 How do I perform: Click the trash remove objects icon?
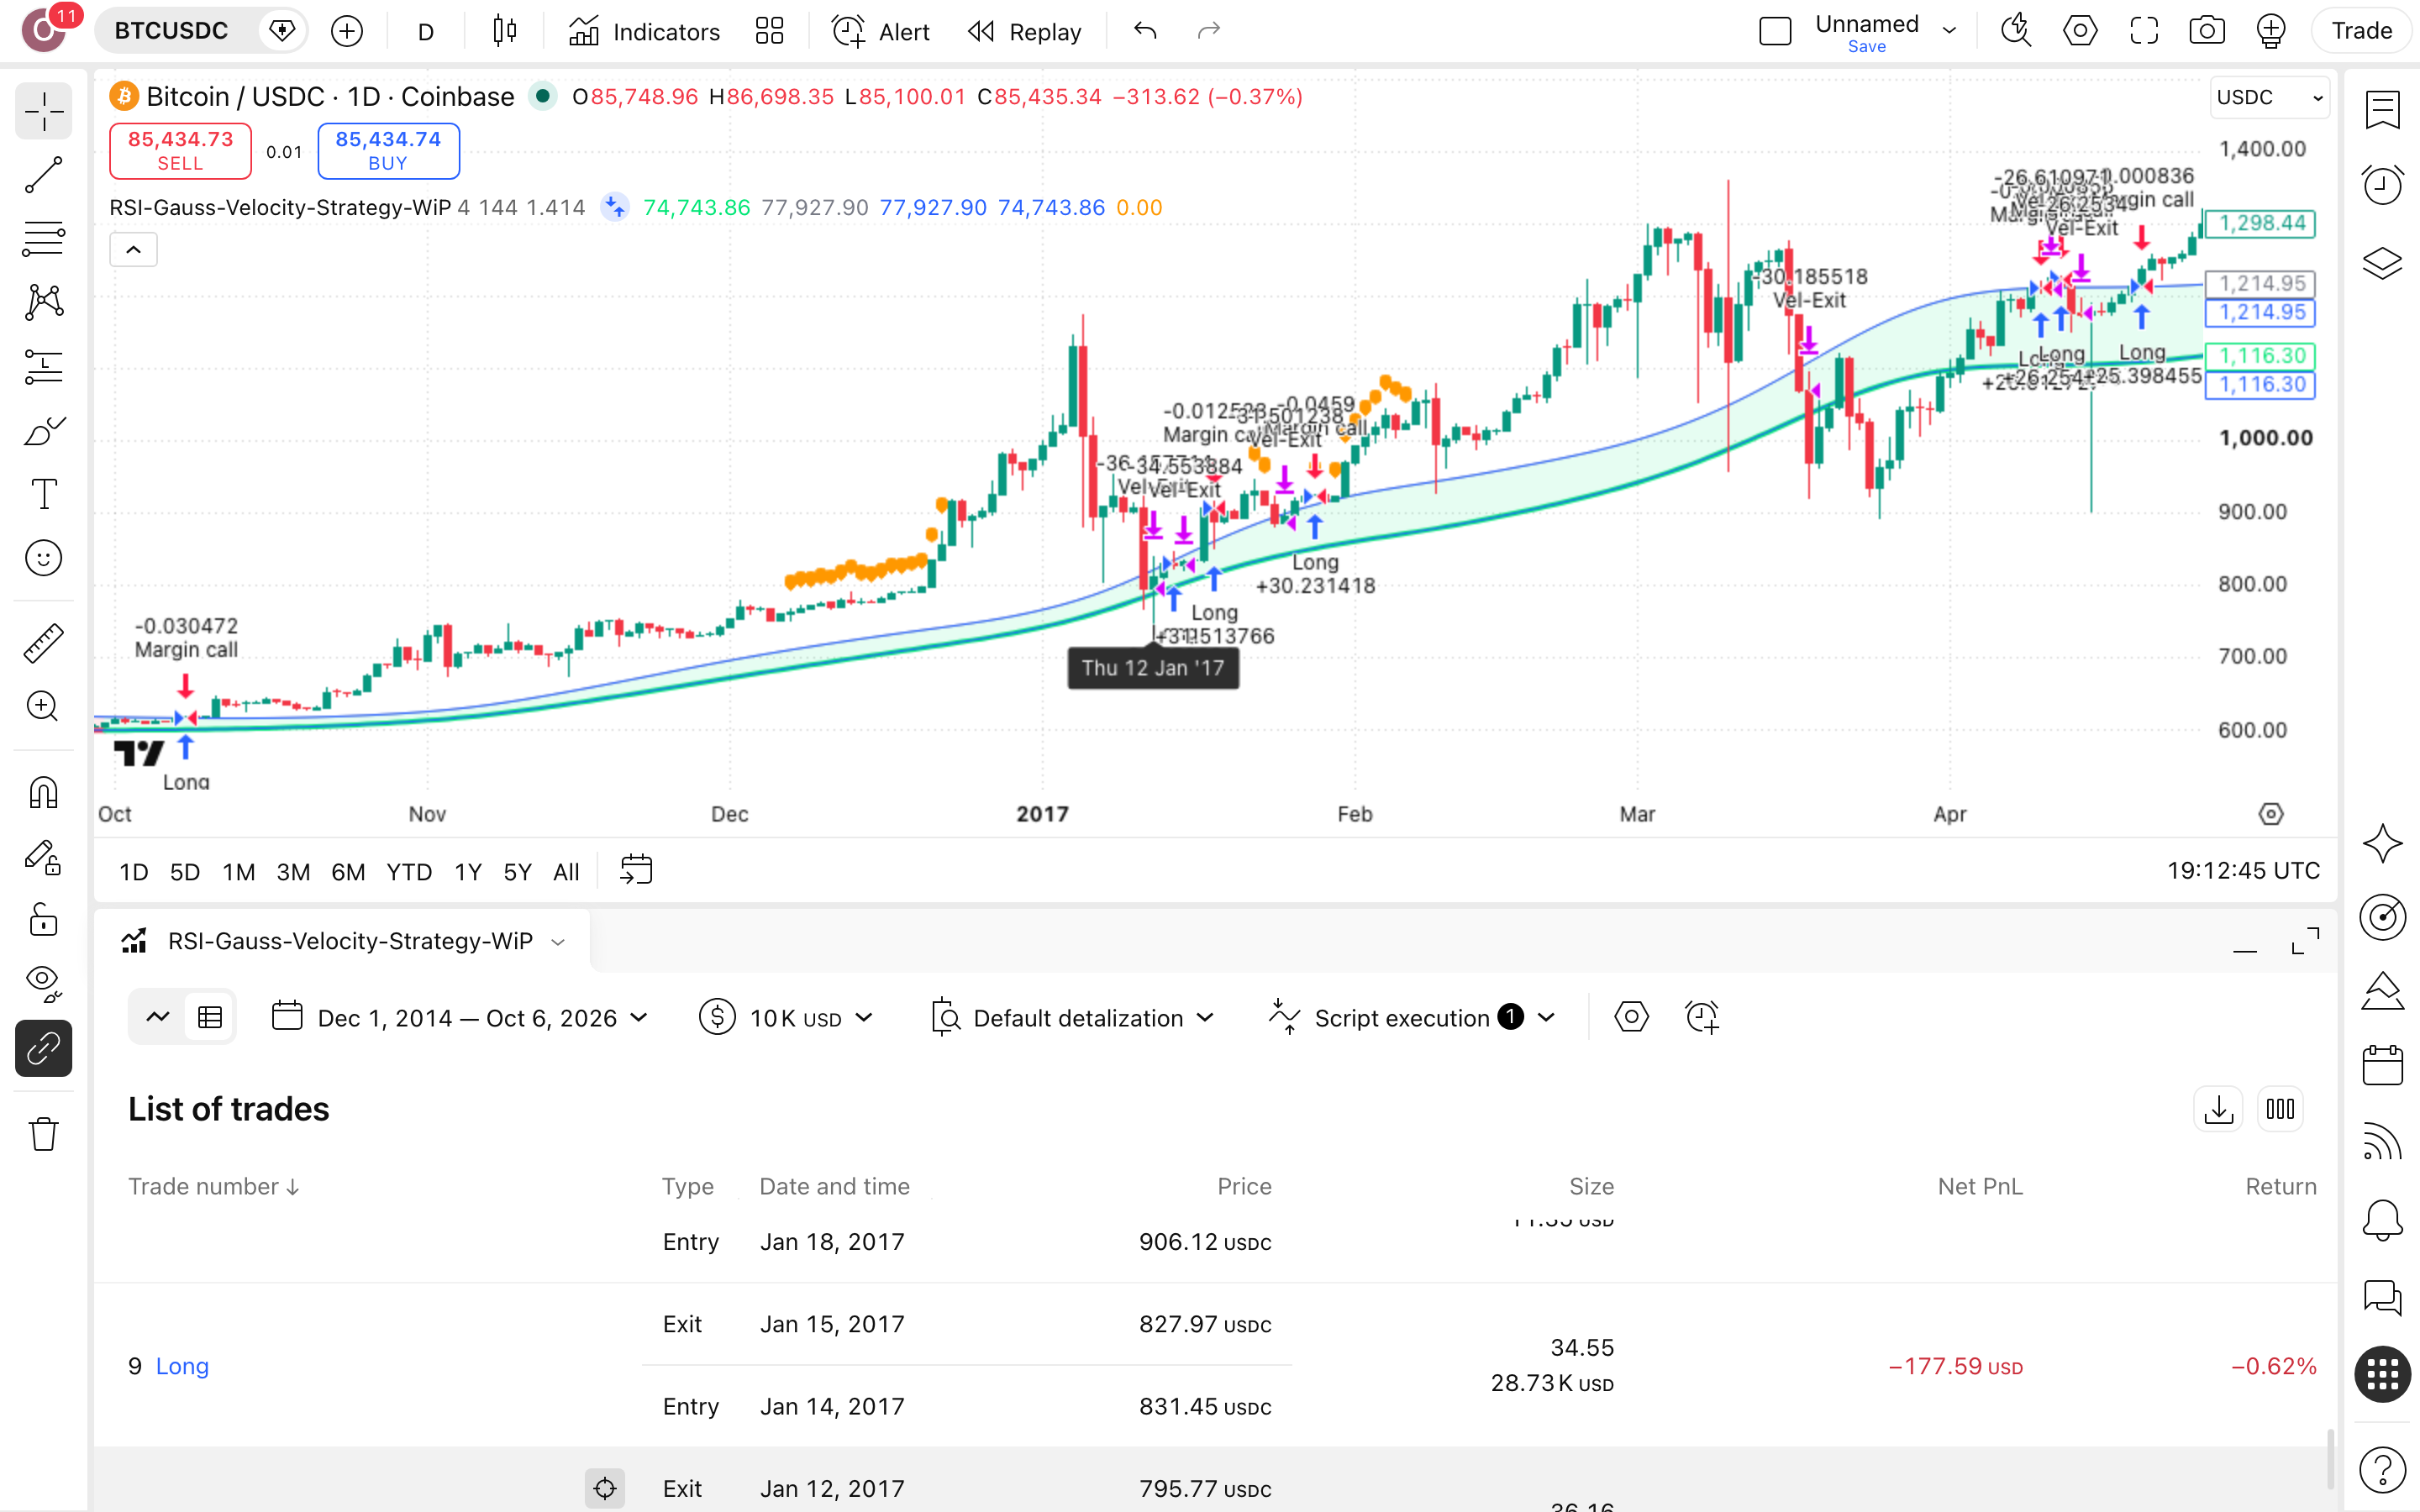pyautogui.click(x=43, y=1134)
